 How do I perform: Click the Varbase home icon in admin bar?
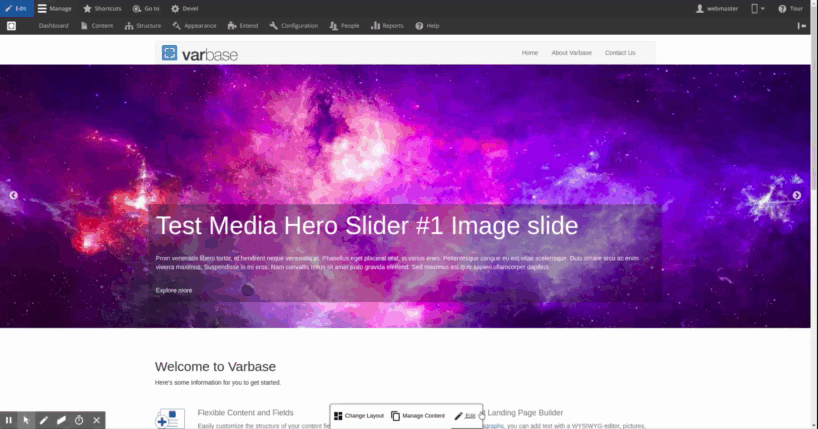pos(11,26)
